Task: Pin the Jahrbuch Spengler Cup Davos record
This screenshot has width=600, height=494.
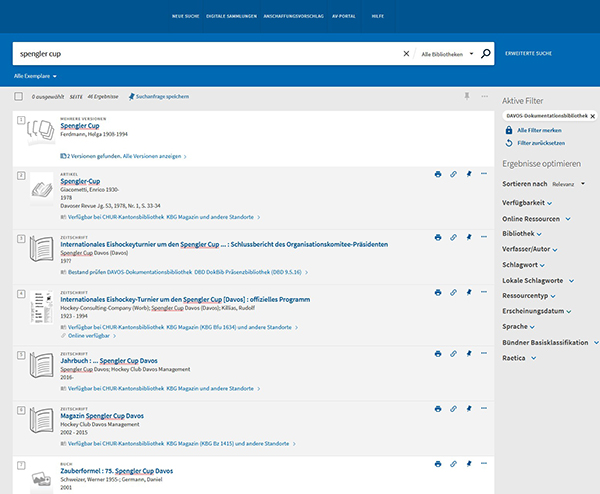Action: pyautogui.click(x=468, y=354)
